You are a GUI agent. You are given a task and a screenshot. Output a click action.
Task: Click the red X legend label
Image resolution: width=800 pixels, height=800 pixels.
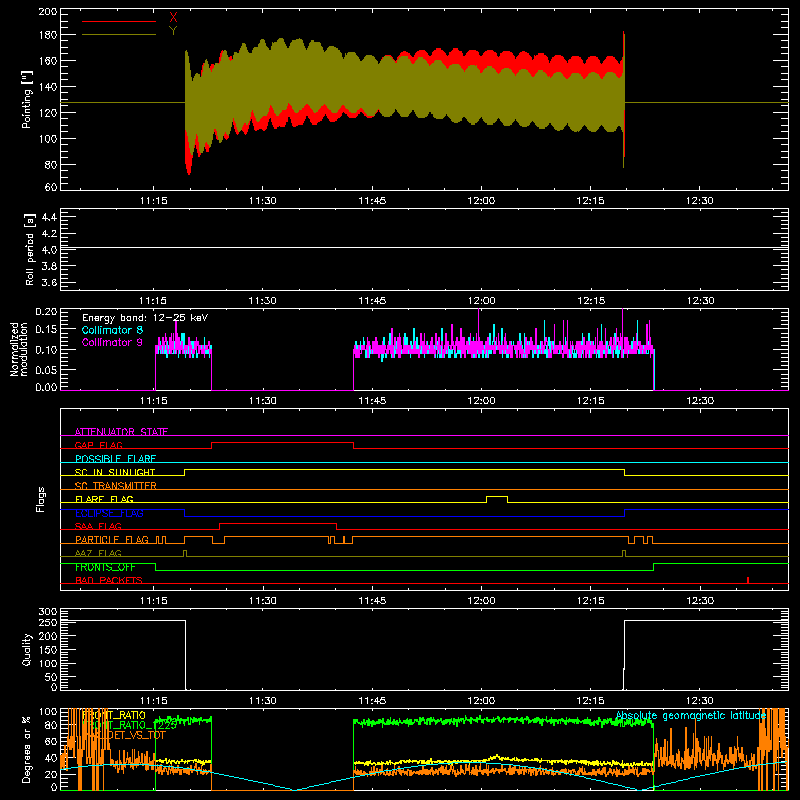[x=173, y=18]
